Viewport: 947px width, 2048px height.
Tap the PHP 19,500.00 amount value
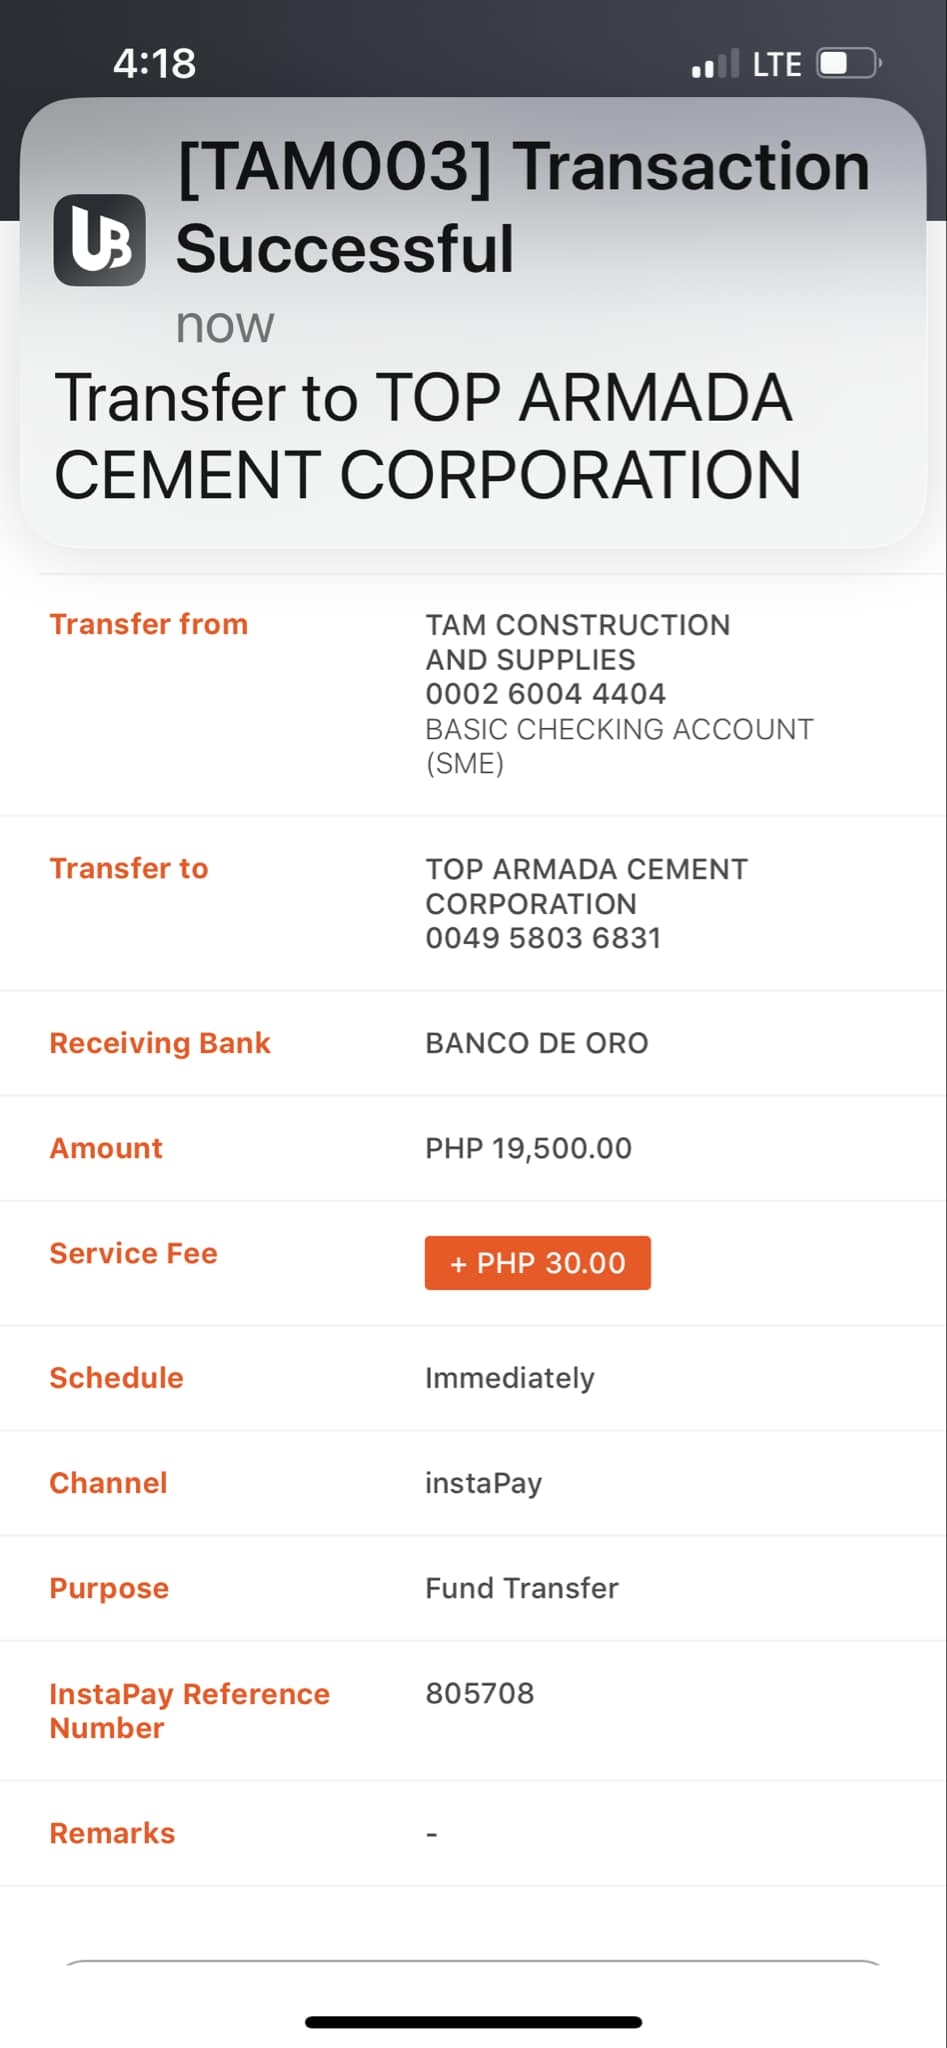(x=528, y=1148)
